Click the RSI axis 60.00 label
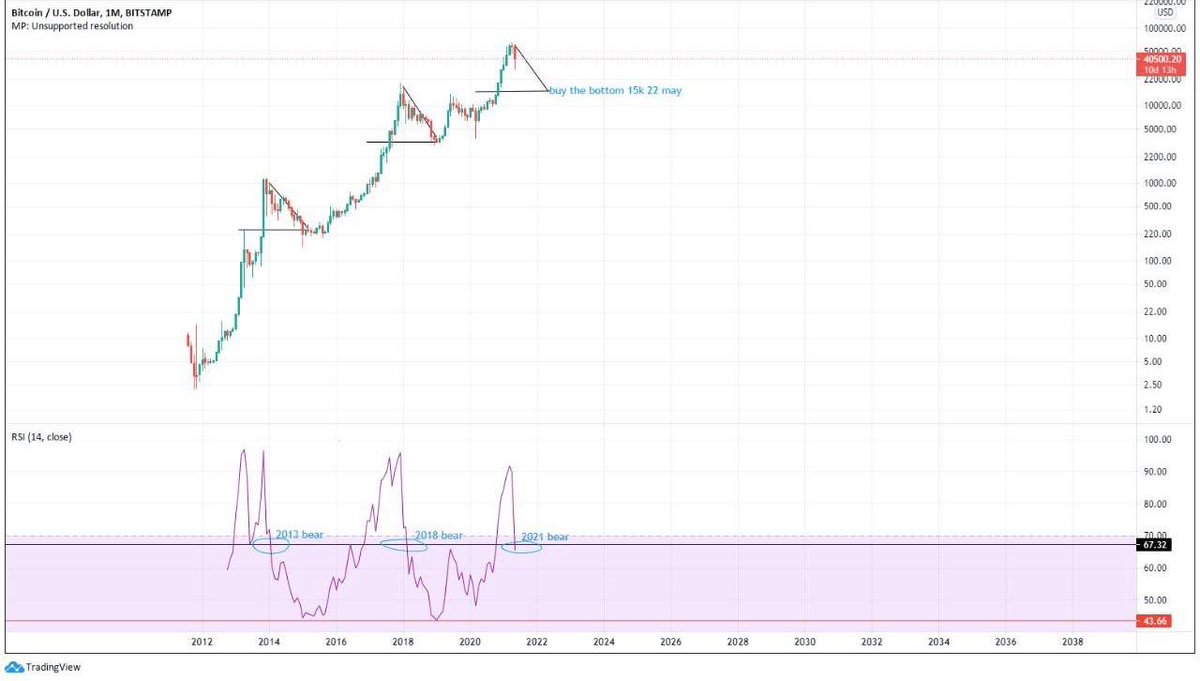The width and height of the screenshot is (1200, 681). tap(1157, 568)
